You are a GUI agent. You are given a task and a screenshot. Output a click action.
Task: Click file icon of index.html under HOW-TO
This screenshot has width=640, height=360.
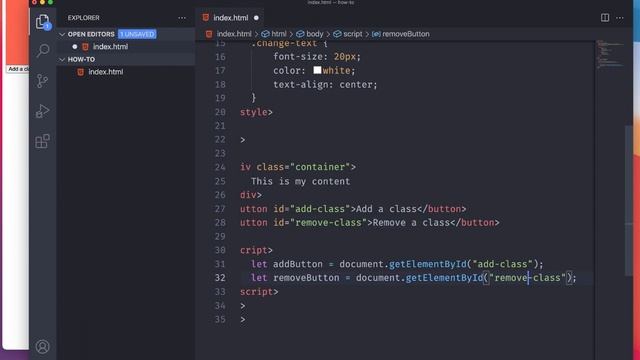(81, 72)
